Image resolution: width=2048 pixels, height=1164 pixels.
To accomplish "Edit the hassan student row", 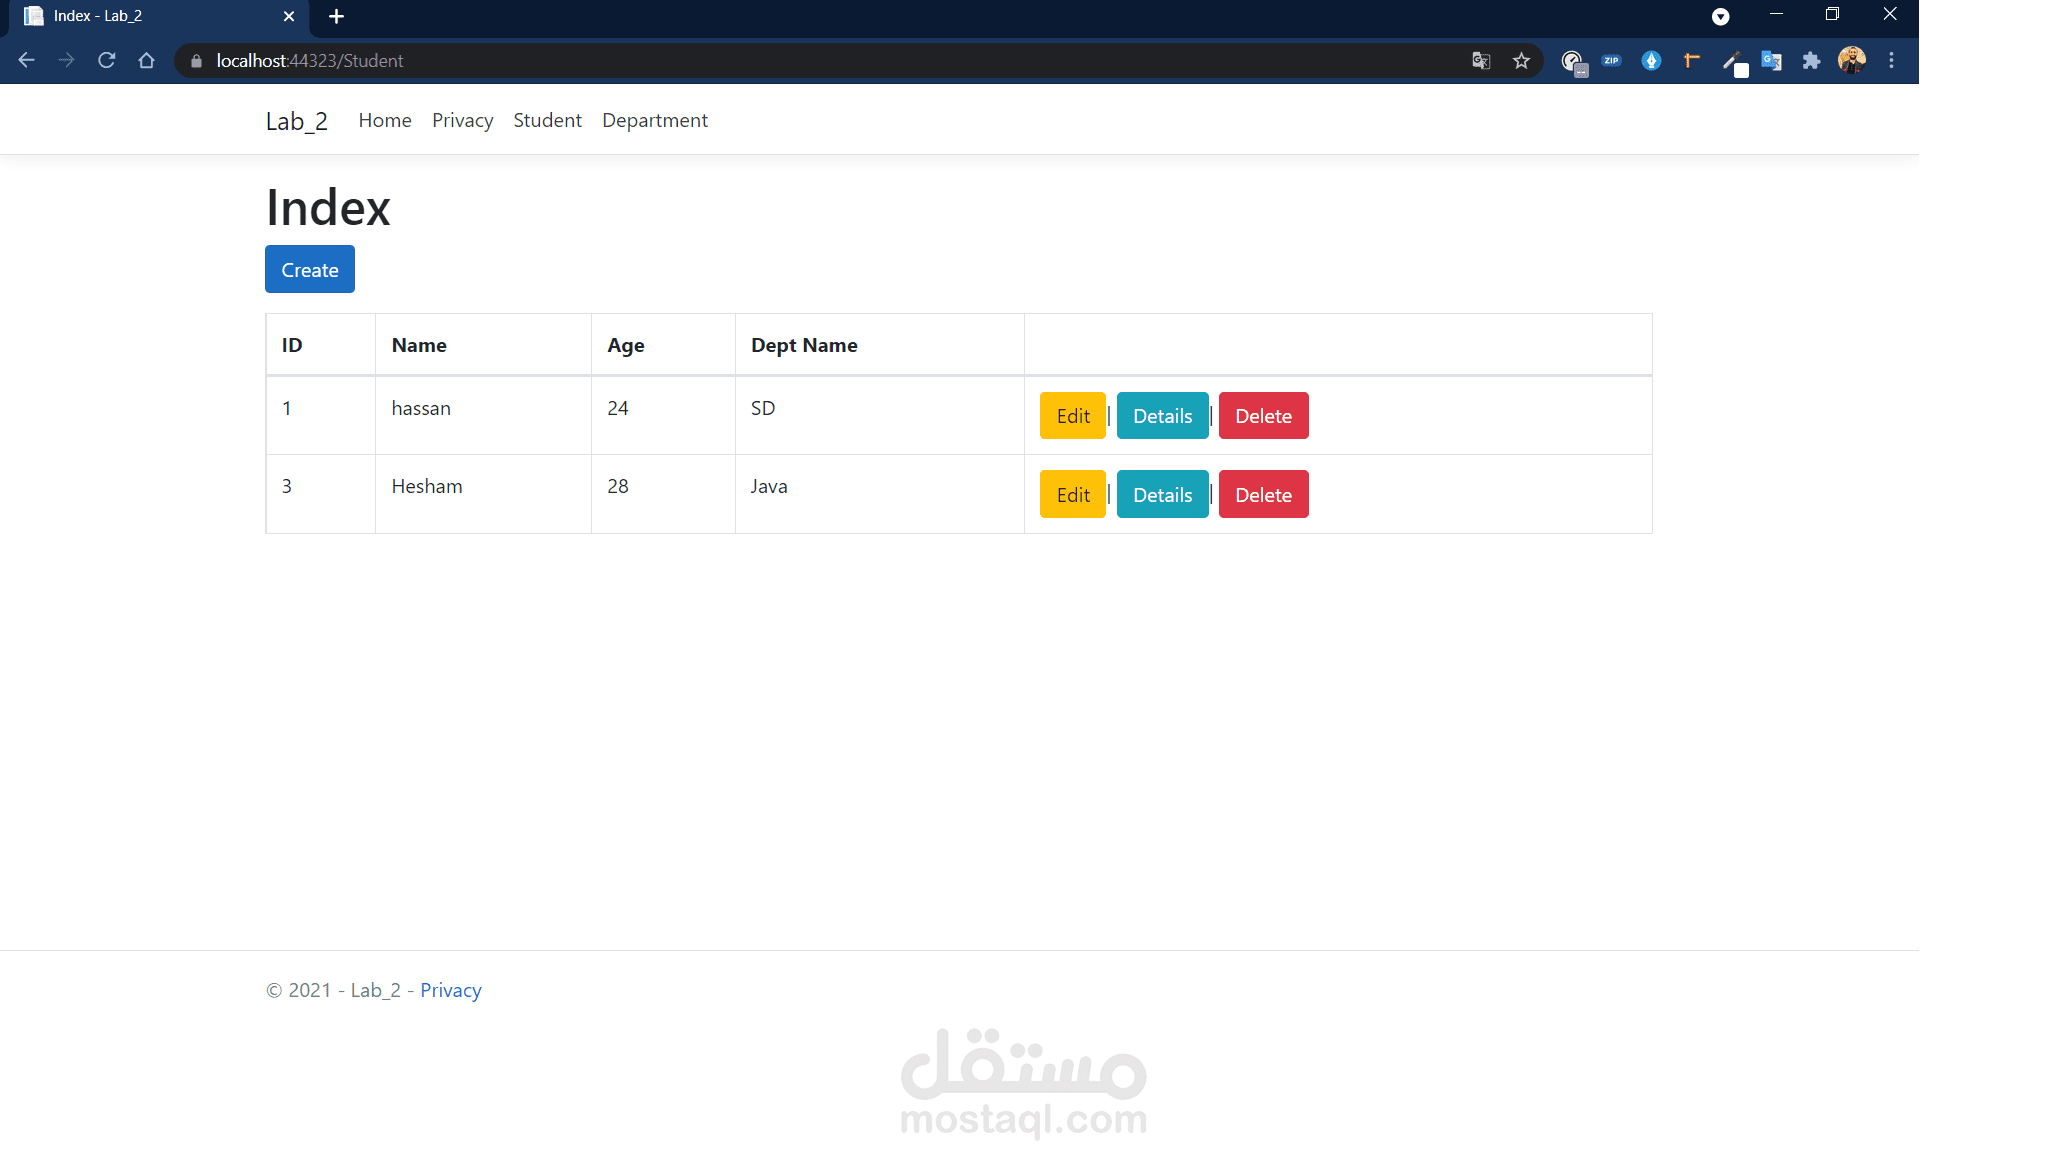I will [1072, 416].
